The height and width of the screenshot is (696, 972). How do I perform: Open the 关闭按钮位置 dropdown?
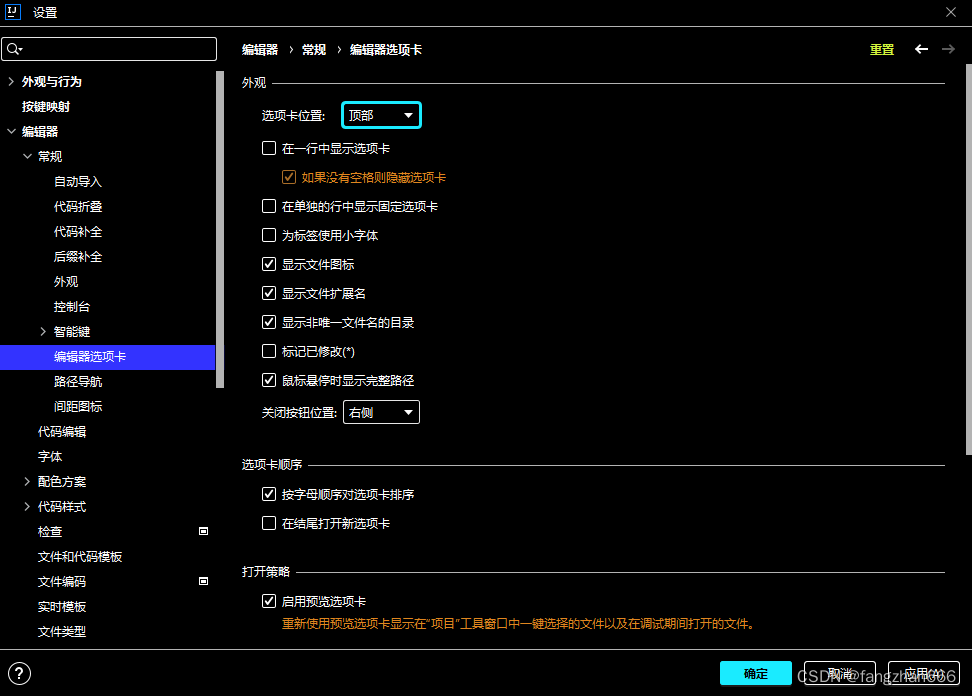click(381, 412)
